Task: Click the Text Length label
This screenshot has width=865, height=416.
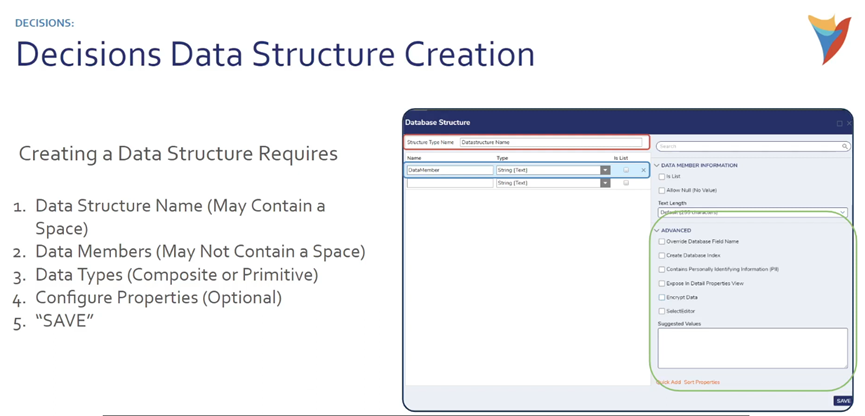Action: [x=672, y=203]
